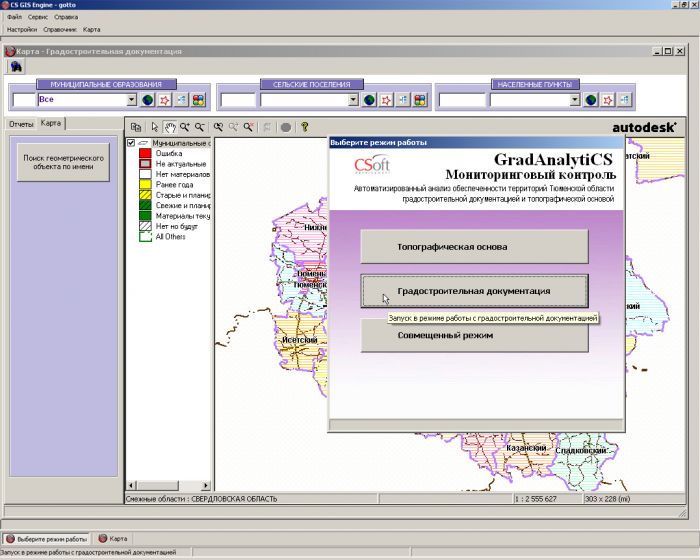Open the Справочник menu
This screenshot has width=700, height=560.
(60, 29)
